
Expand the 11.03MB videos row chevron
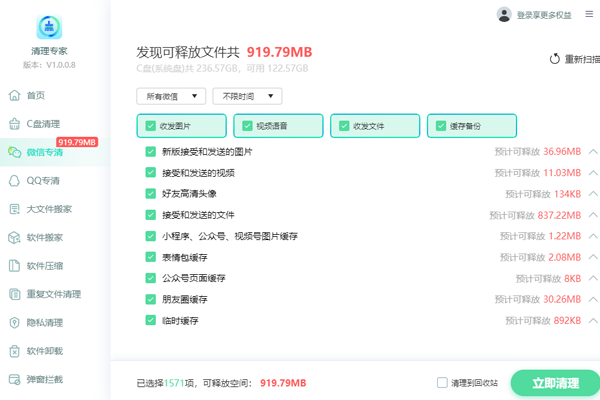[x=593, y=173]
